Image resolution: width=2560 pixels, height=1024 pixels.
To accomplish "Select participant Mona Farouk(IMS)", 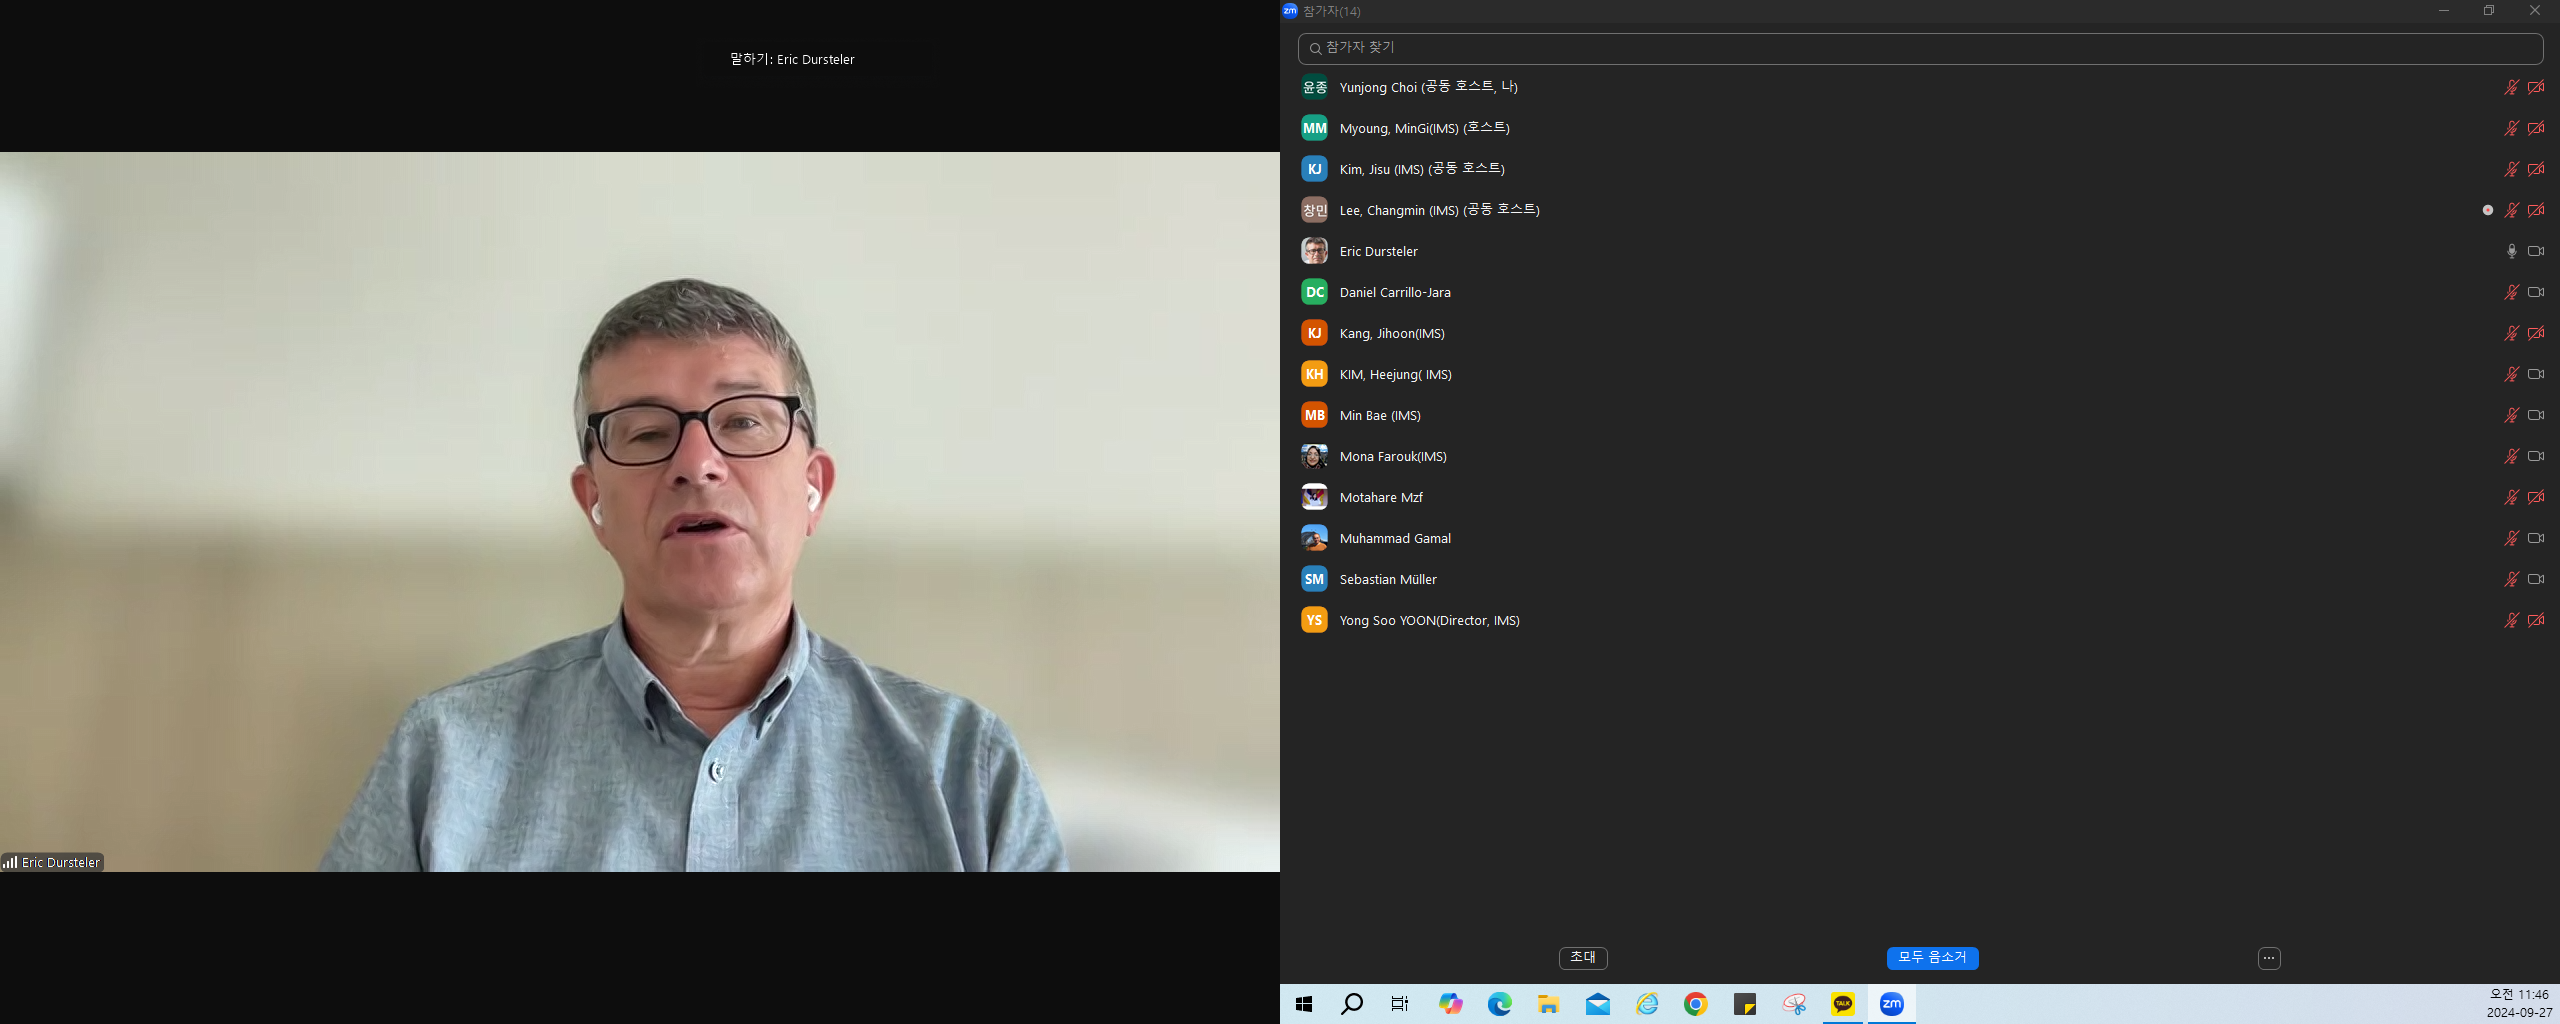I will (1920, 456).
